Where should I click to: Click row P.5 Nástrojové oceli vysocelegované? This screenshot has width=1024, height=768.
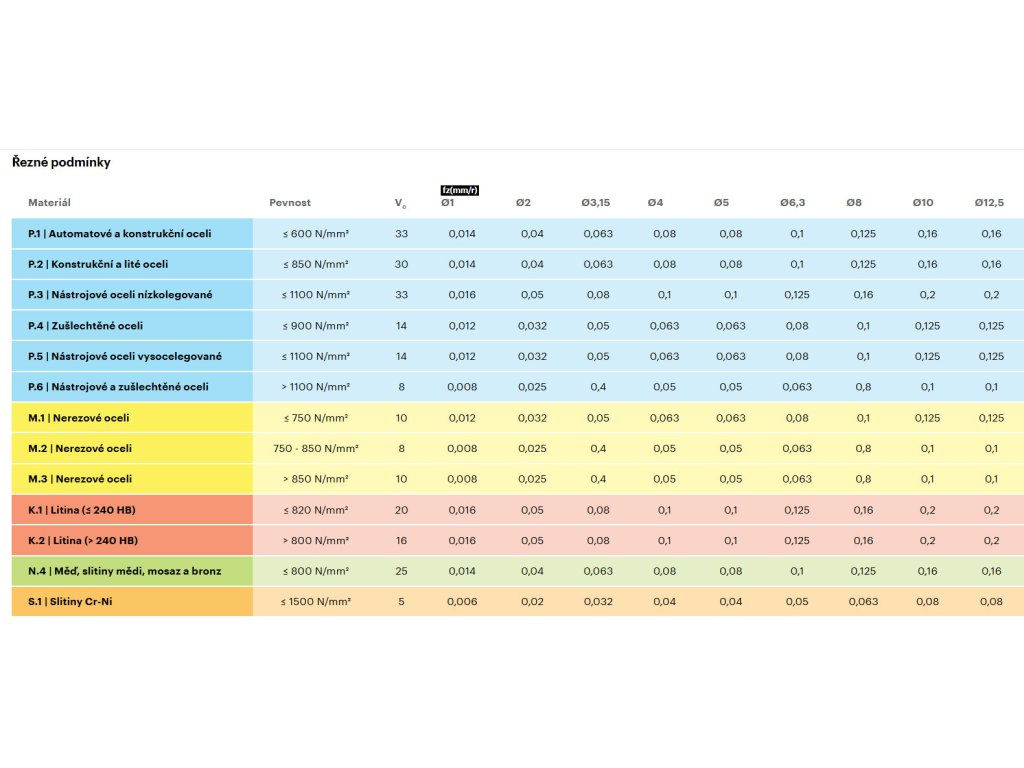point(518,357)
